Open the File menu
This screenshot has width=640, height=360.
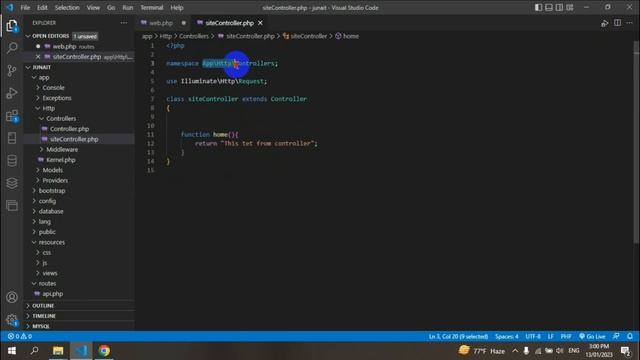click(x=25, y=7)
